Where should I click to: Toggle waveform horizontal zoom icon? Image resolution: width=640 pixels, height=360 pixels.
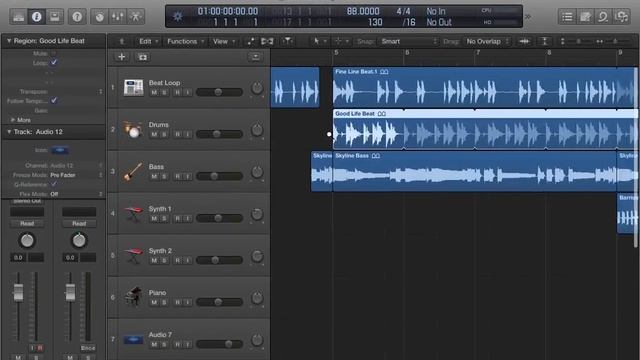point(524,41)
